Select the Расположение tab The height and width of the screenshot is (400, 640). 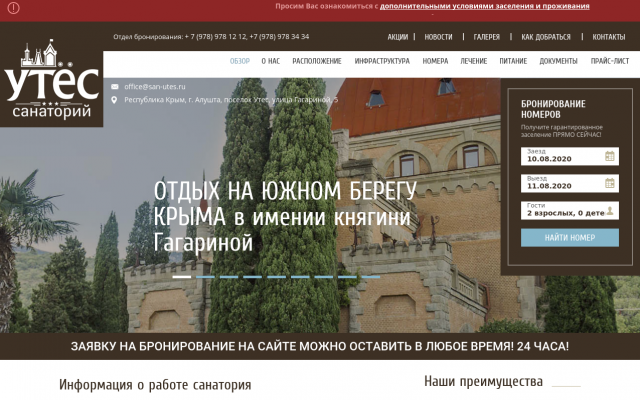(x=317, y=61)
